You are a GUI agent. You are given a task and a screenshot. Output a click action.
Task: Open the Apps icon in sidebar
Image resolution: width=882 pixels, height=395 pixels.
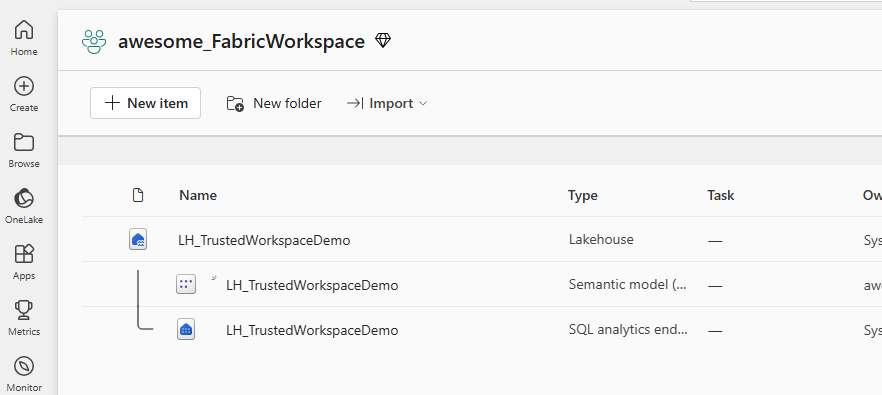pos(24,254)
